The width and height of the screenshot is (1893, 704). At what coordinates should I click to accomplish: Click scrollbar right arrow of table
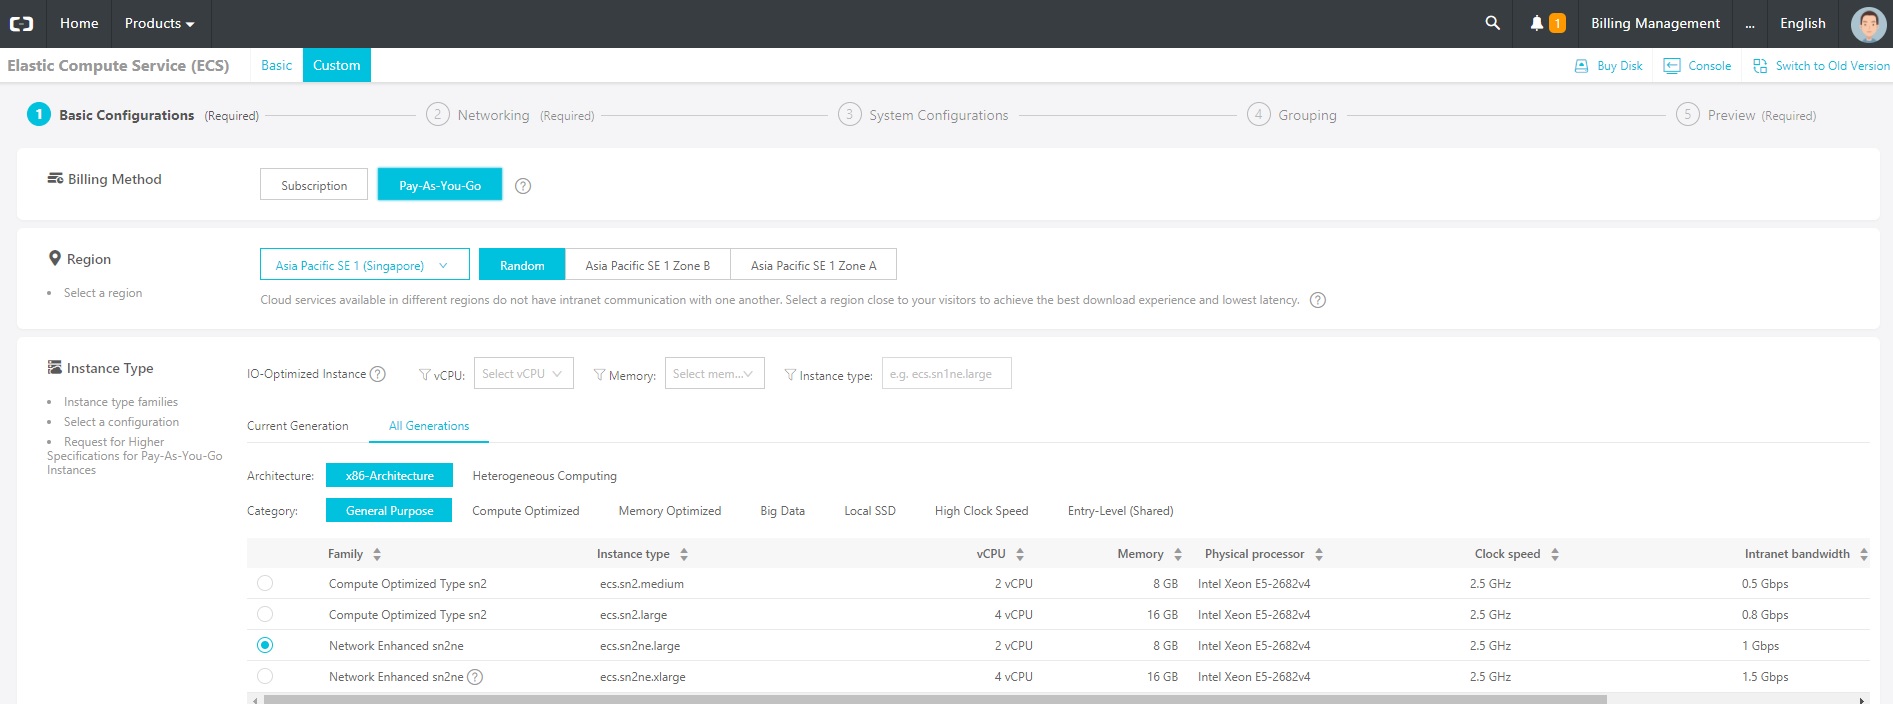point(1861,700)
